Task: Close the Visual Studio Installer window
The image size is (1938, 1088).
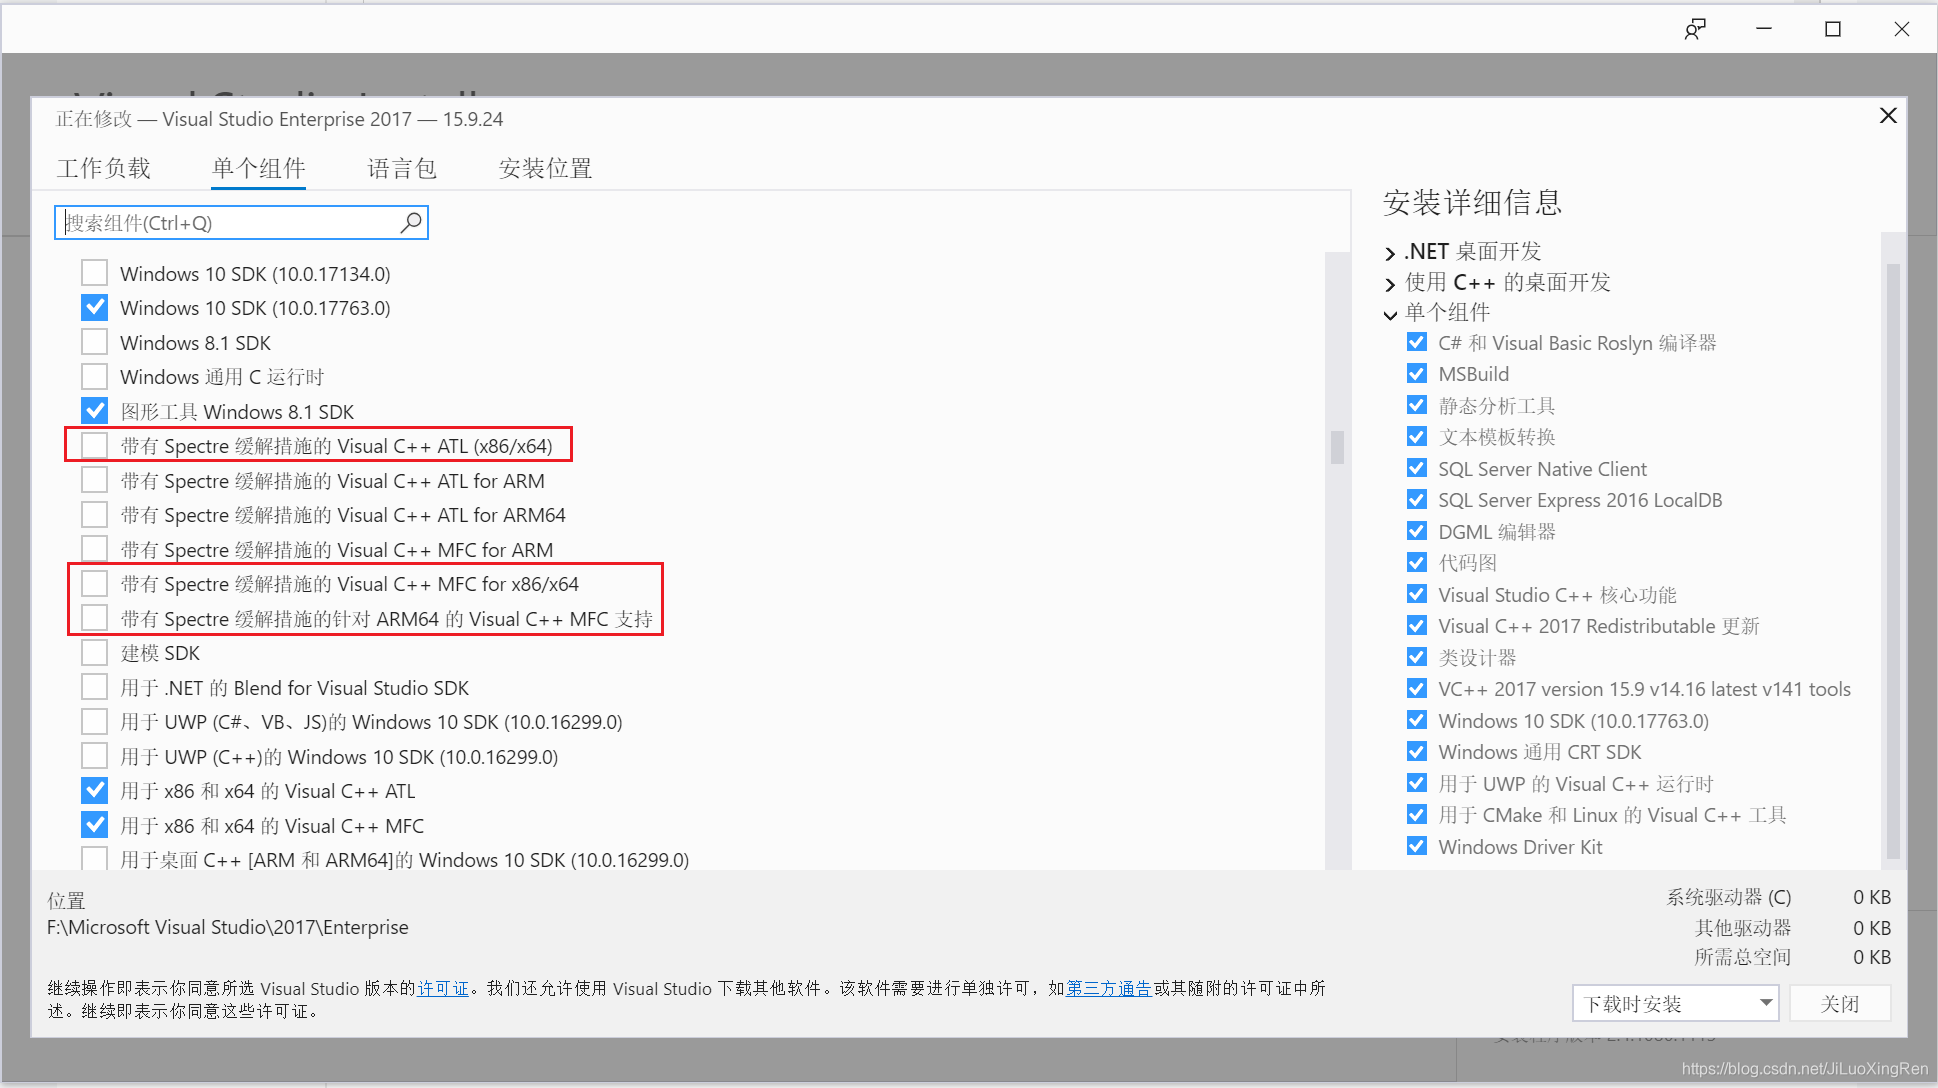Action: (1902, 29)
